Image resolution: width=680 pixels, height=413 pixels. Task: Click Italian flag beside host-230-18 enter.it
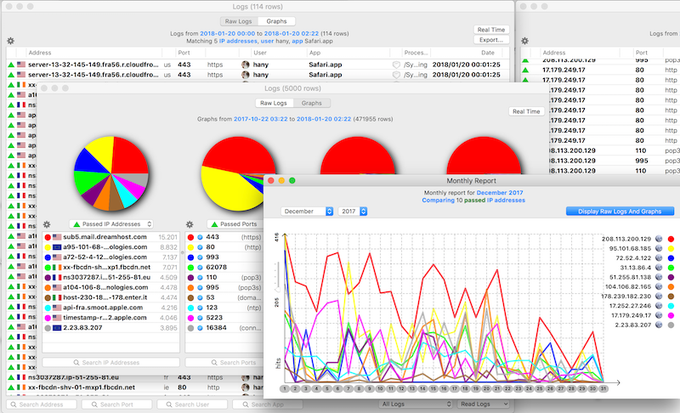tap(57, 298)
